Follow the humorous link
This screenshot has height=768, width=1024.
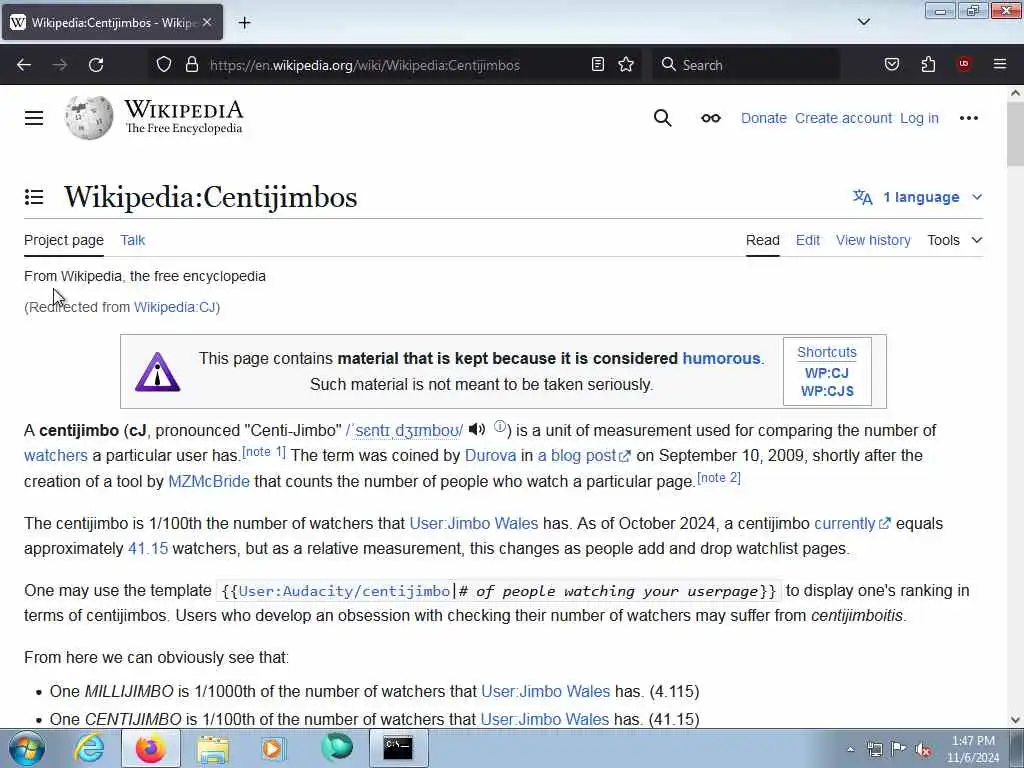point(722,359)
